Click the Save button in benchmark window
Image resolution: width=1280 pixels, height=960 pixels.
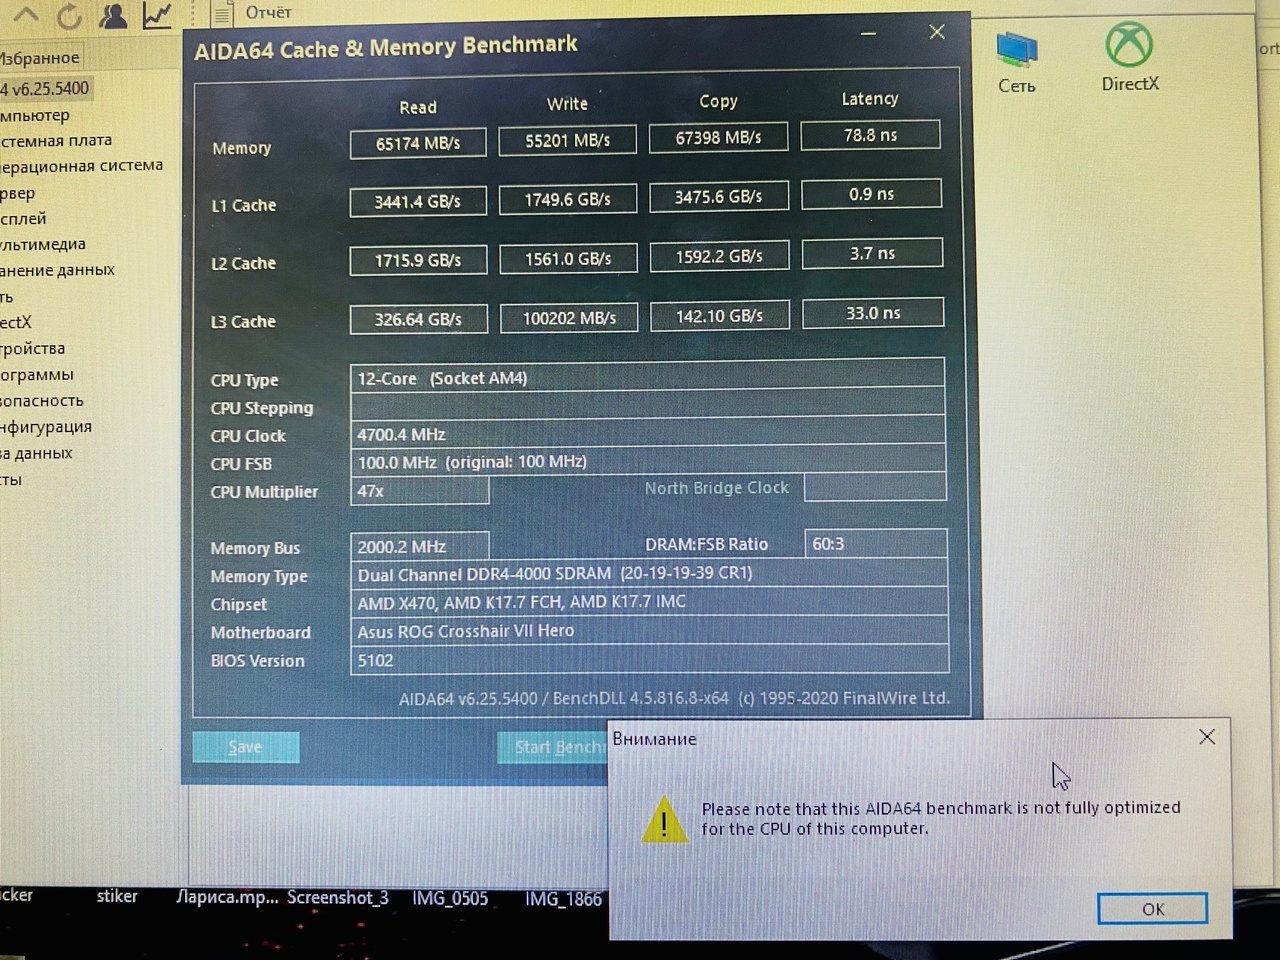pyautogui.click(x=245, y=747)
